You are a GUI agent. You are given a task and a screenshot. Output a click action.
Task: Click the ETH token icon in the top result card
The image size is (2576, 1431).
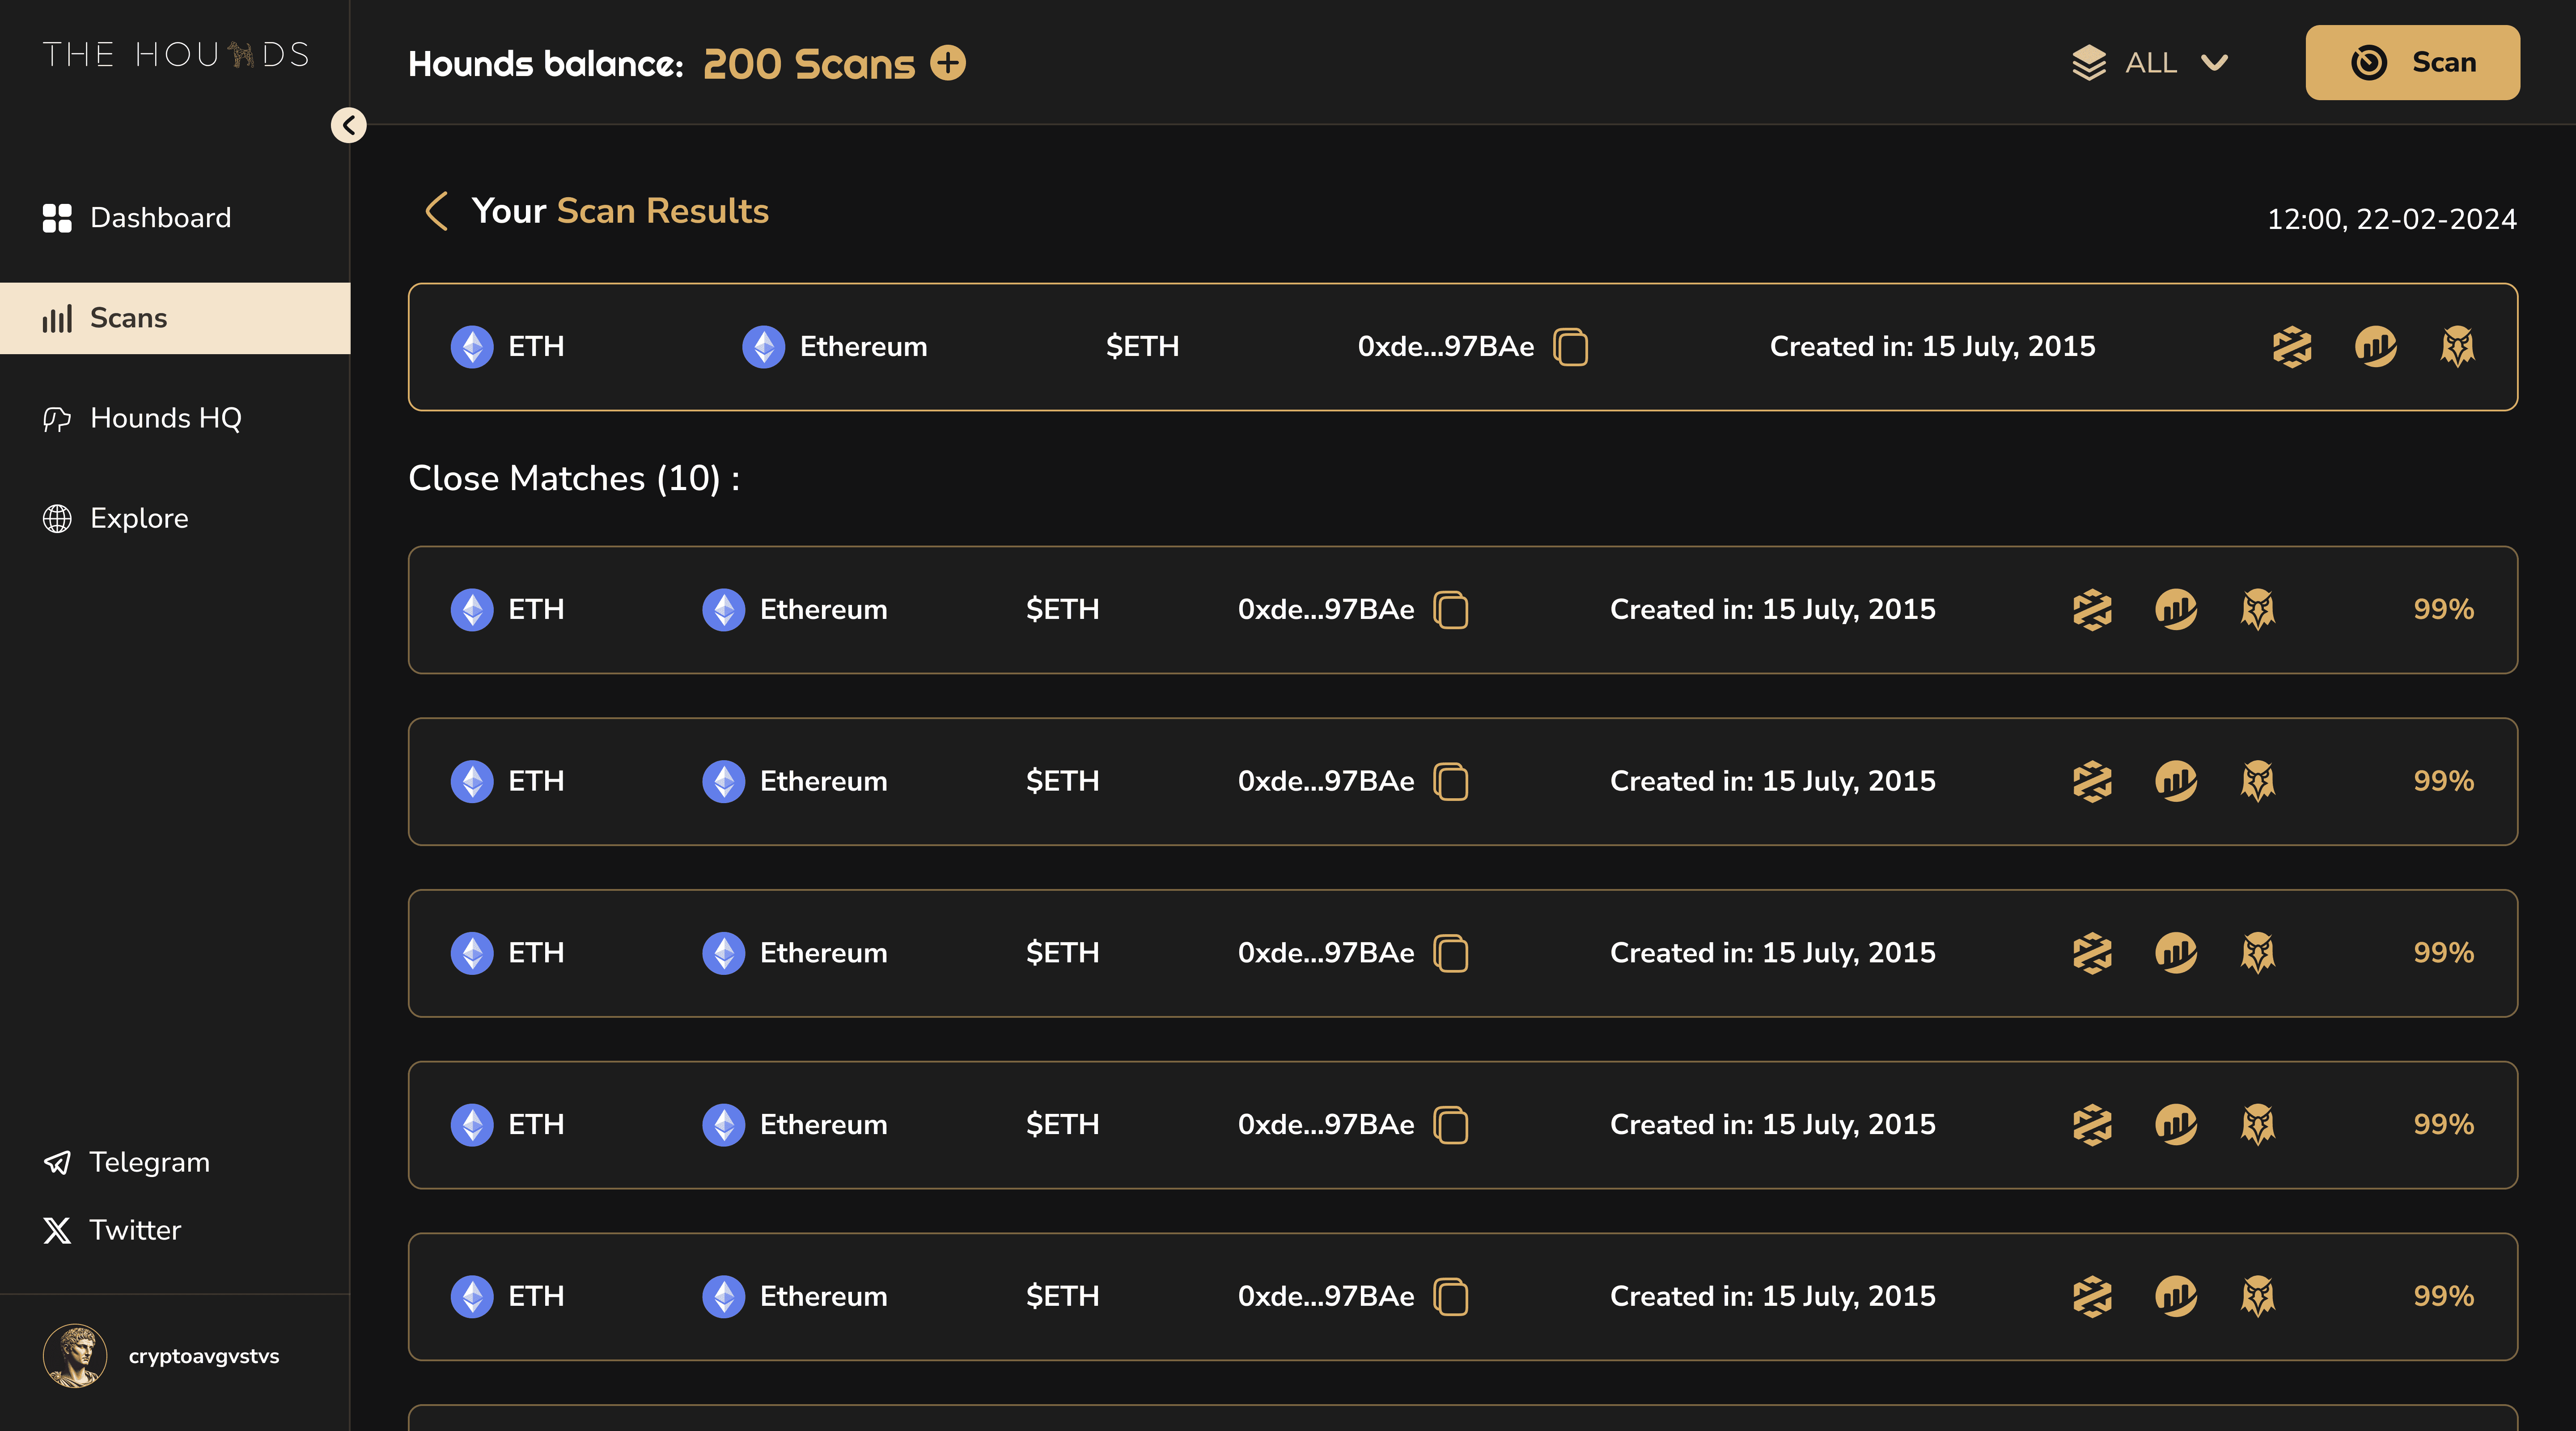(x=472, y=347)
